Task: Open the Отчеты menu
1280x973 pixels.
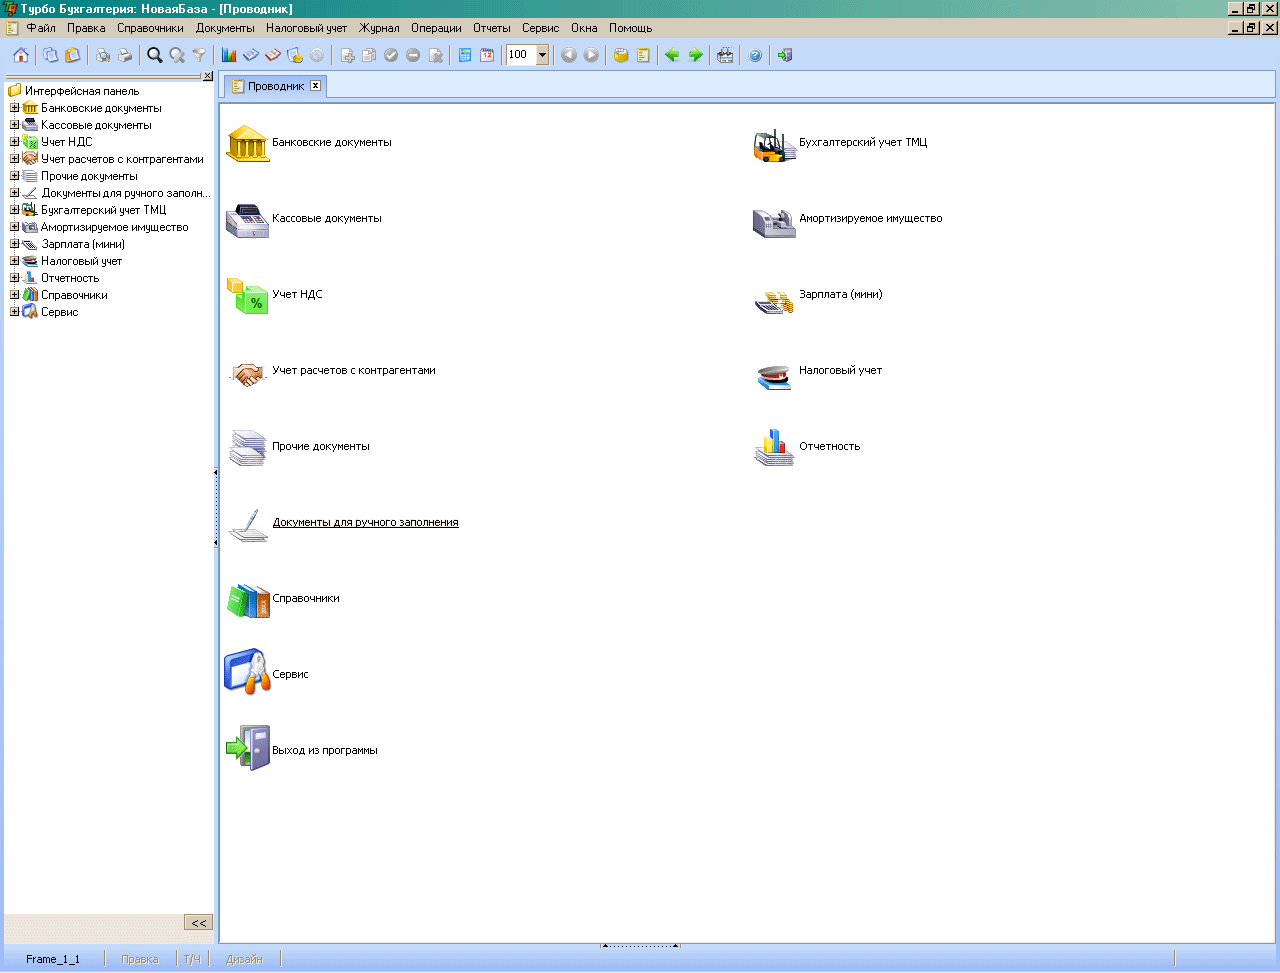Action: 491,28
